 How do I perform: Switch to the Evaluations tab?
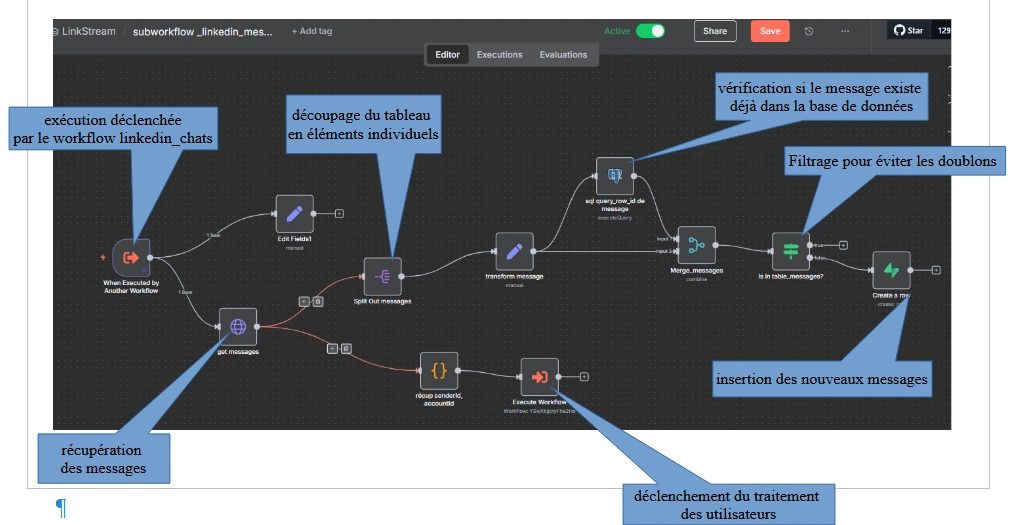[x=563, y=55]
